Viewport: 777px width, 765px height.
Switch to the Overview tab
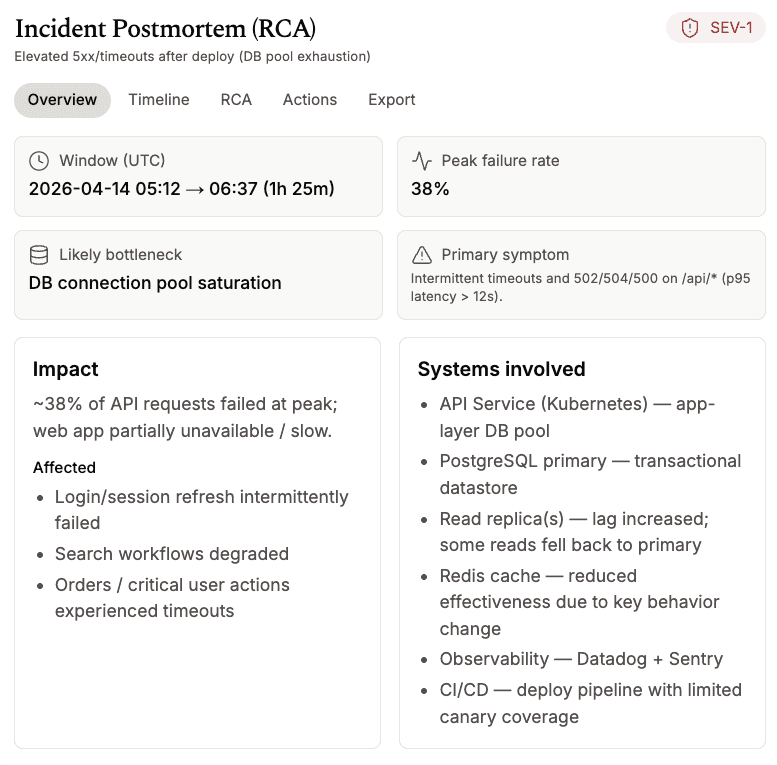tap(62, 100)
